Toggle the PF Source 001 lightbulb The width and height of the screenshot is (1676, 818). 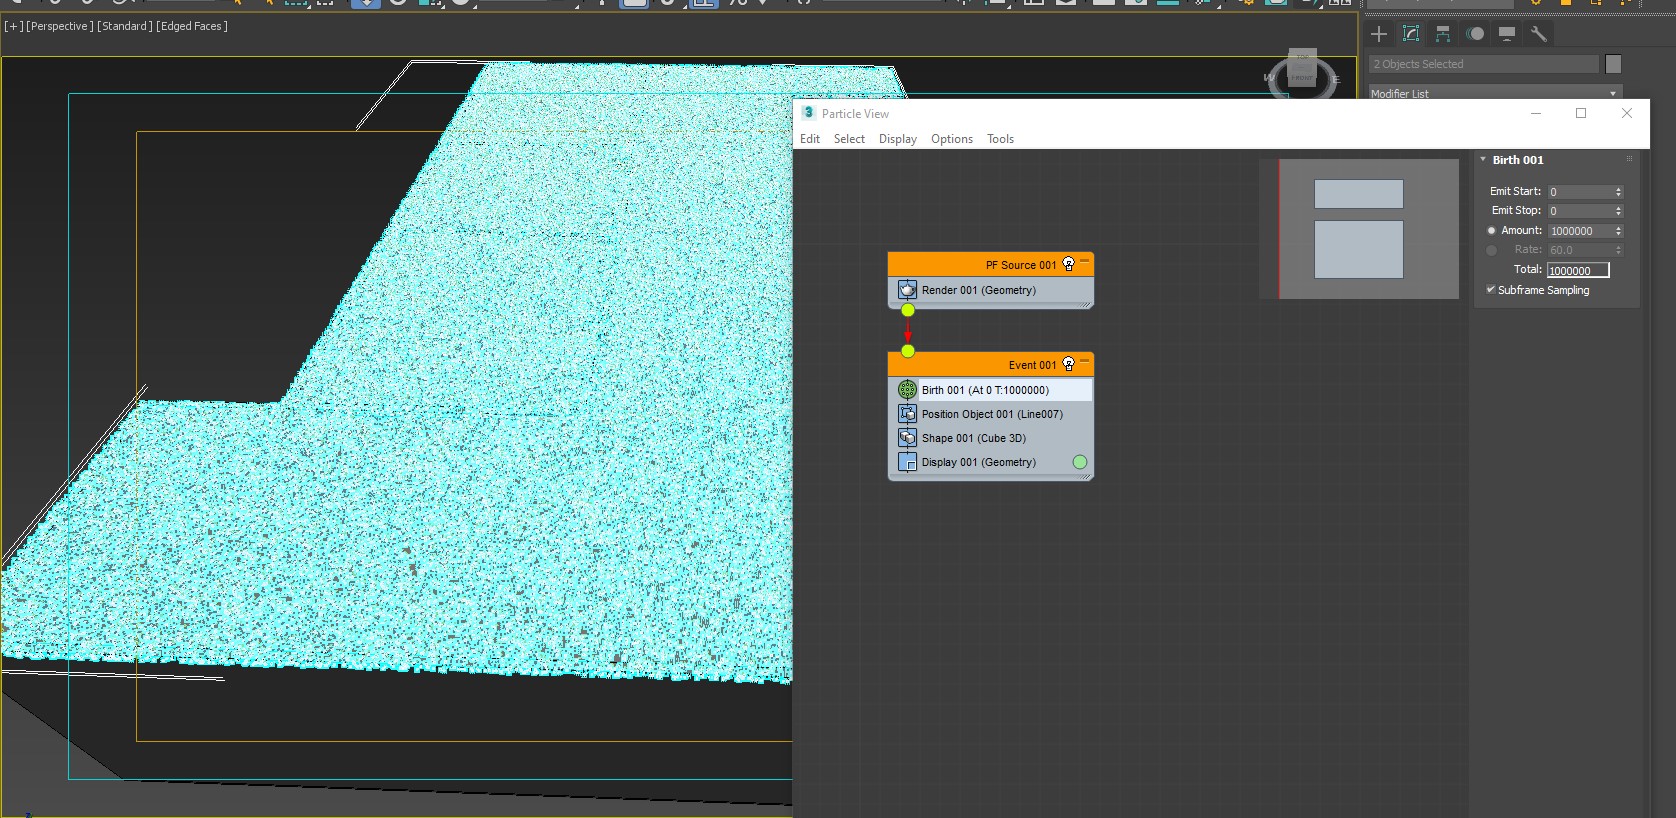1068,265
